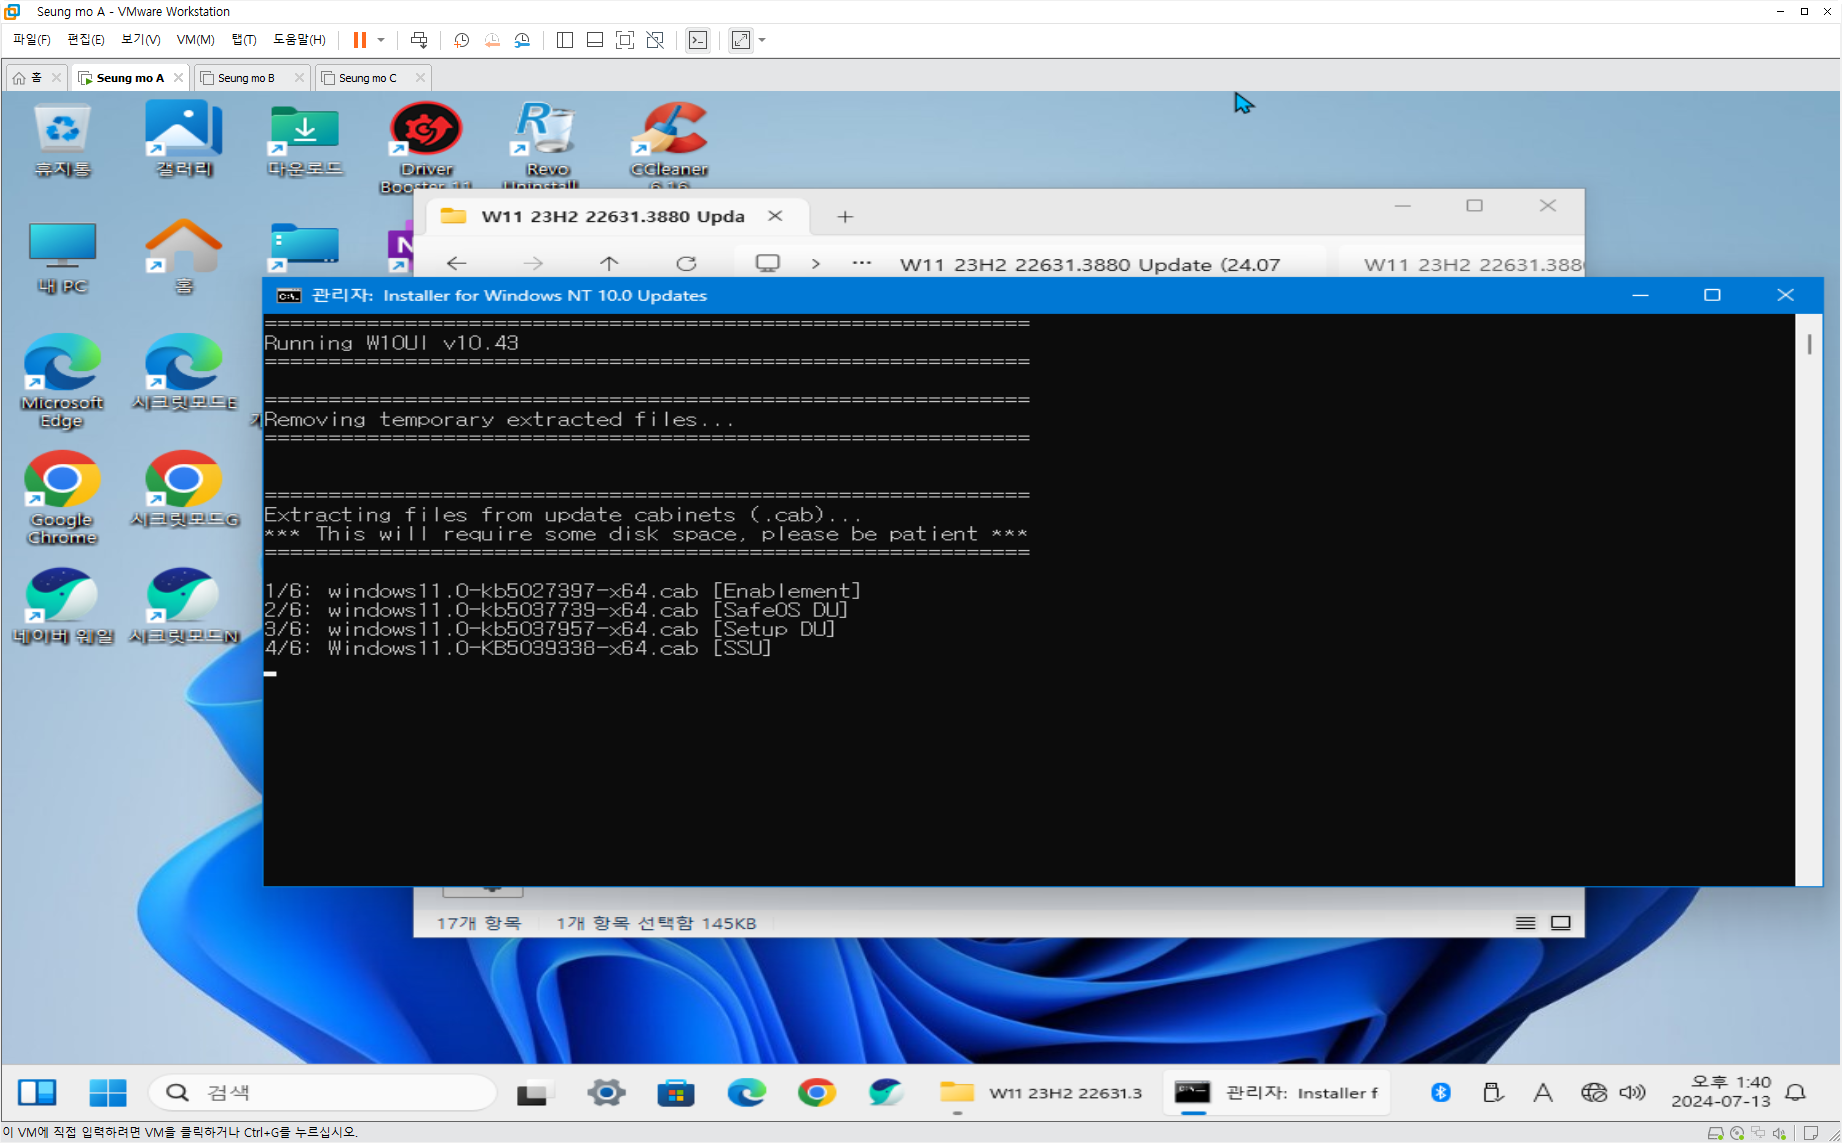Open the widgets panel on the taskbar

point(38,1092)
